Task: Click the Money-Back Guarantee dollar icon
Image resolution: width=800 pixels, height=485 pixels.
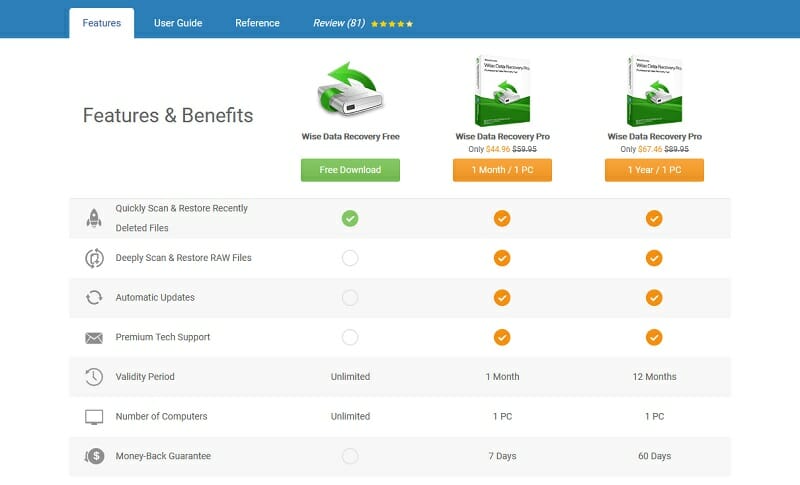Action: tap(94, 456)
